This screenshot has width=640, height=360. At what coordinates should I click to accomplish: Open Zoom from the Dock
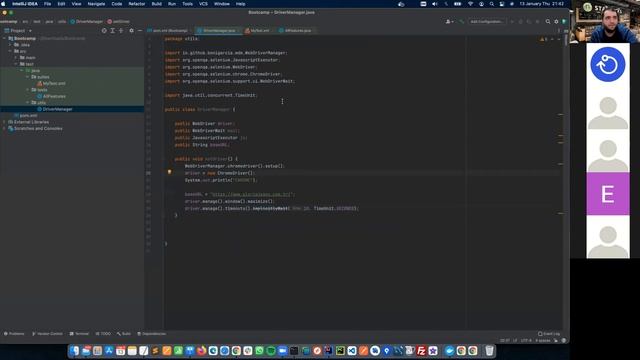282,351
